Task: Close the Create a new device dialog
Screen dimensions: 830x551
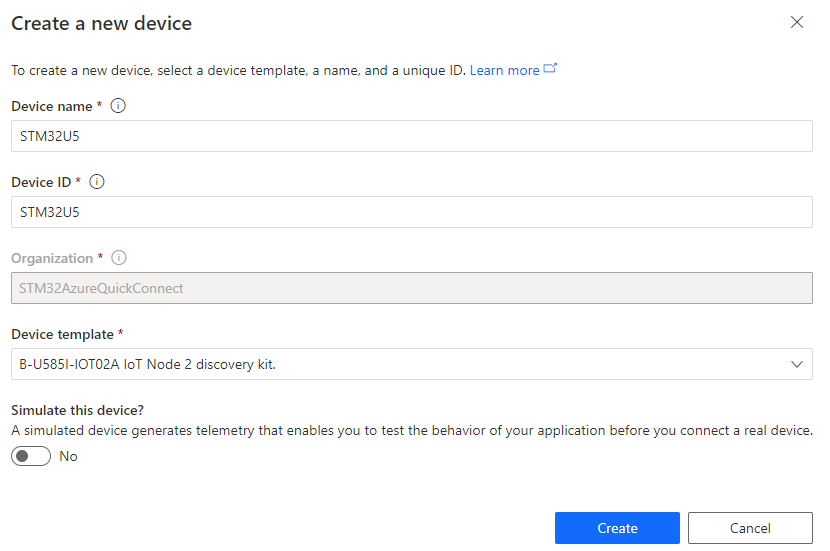Action: [797, 22]
